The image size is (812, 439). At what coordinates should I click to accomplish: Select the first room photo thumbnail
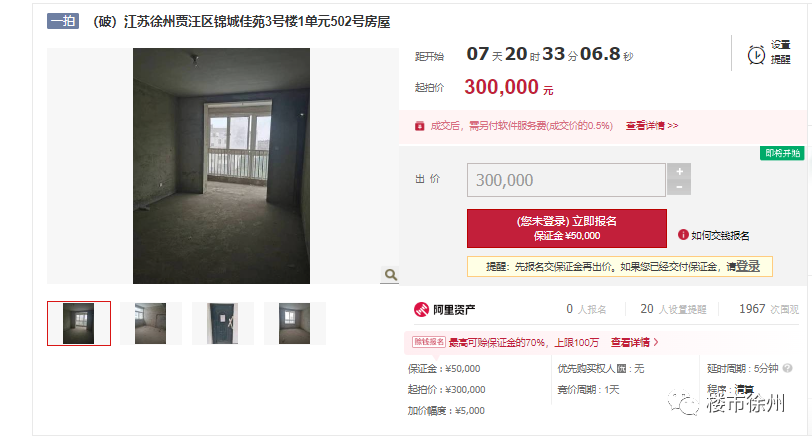point(79,324)
